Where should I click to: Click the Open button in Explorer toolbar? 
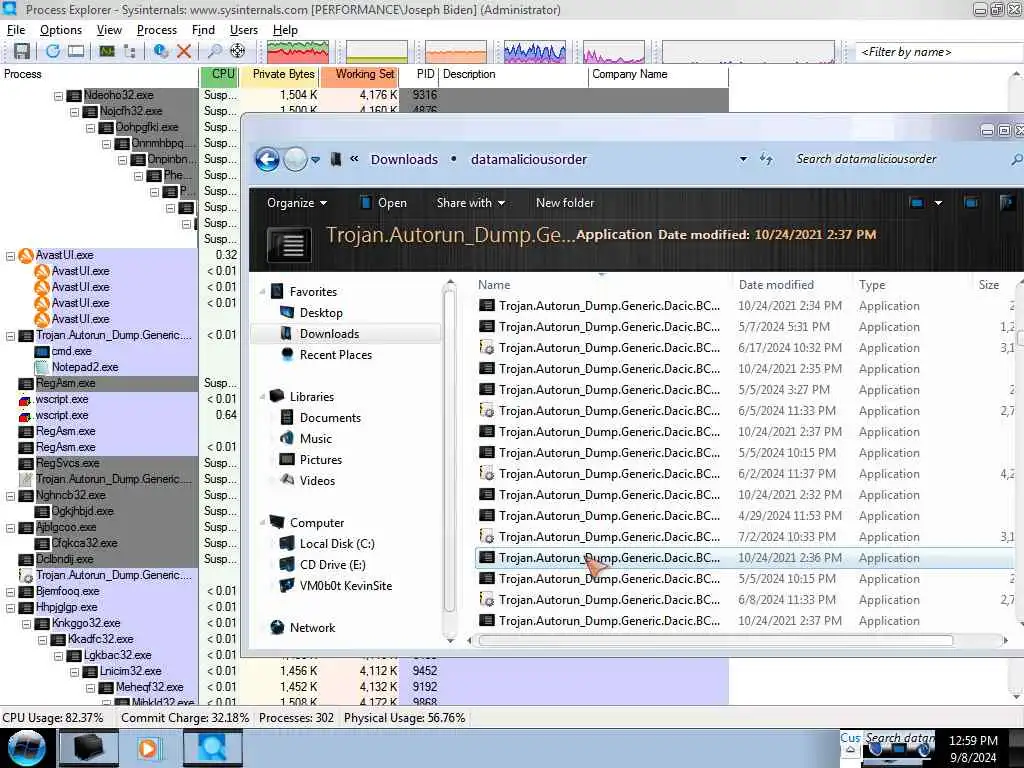click(x=383, y=203)
